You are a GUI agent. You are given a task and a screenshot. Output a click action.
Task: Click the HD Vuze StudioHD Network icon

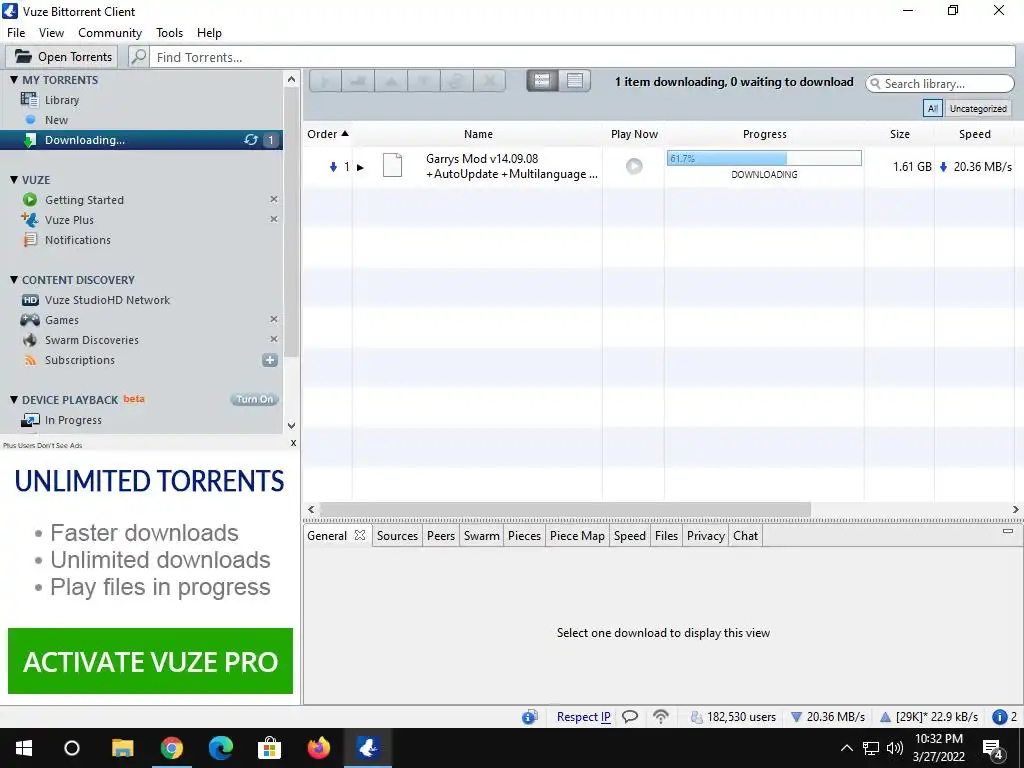coord(30,300)
